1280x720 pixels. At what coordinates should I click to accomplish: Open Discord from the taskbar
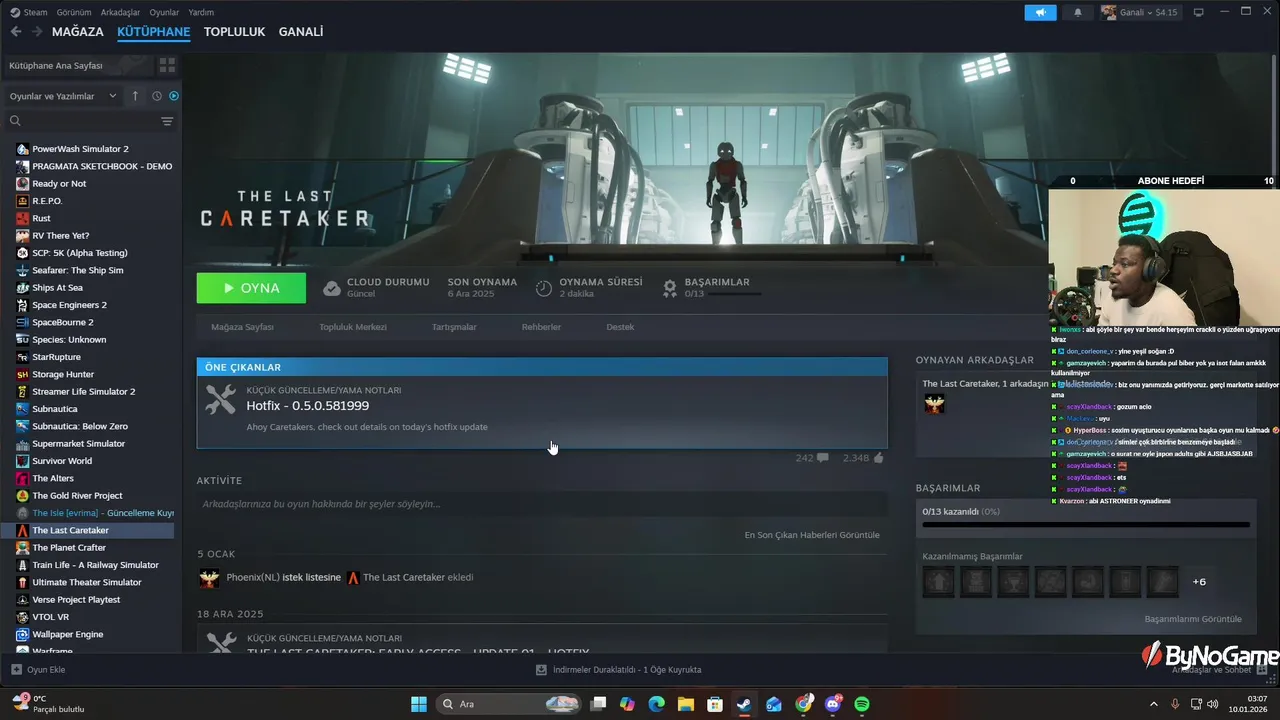click(833, 704)
